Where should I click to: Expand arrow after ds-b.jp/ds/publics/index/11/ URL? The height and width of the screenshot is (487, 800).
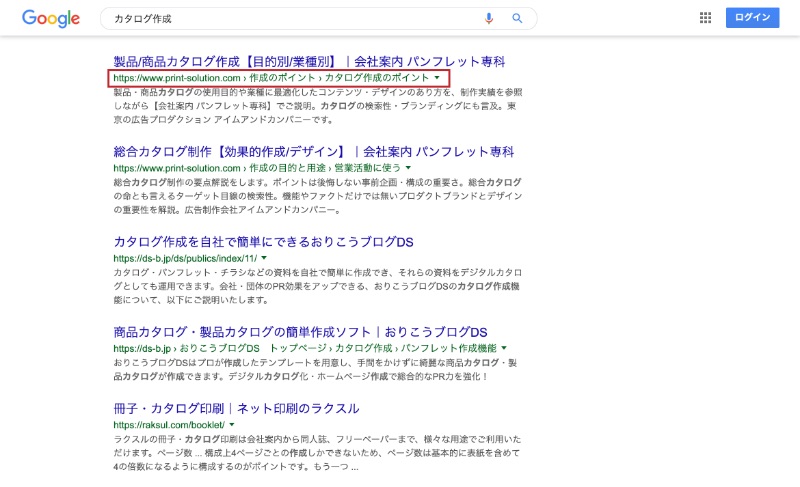264,258
